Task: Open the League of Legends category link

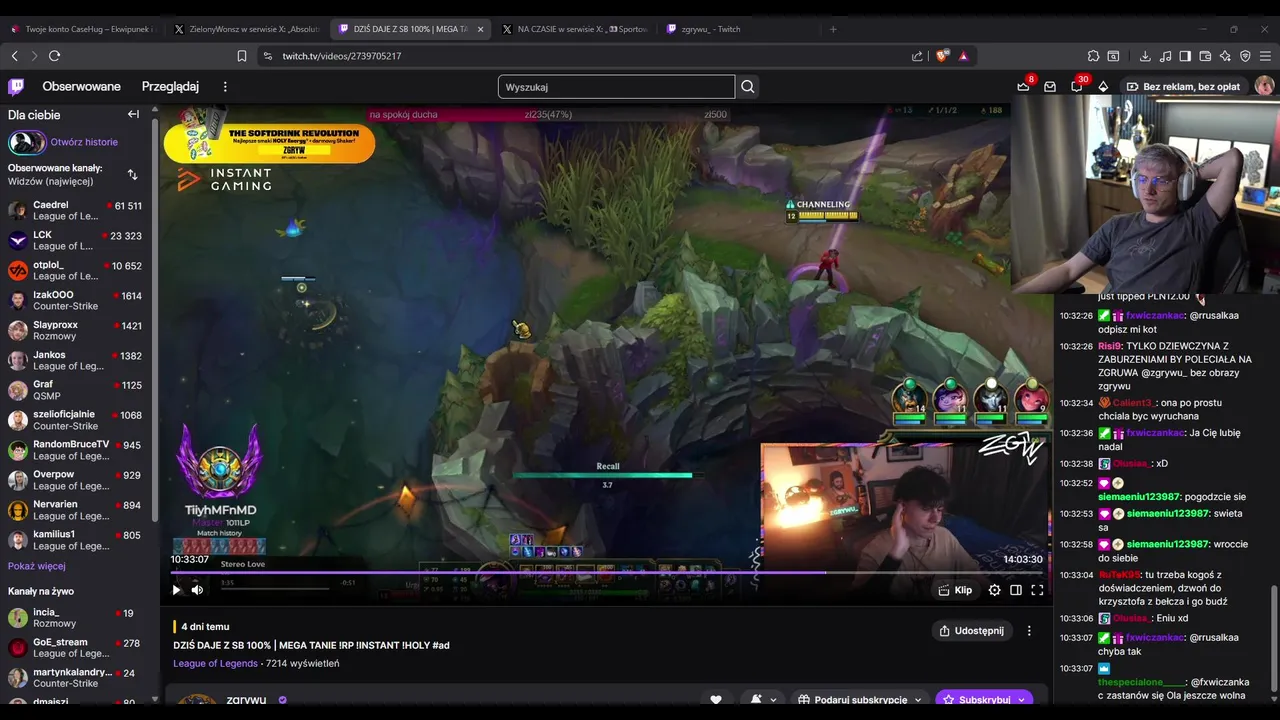Action: 215,663
